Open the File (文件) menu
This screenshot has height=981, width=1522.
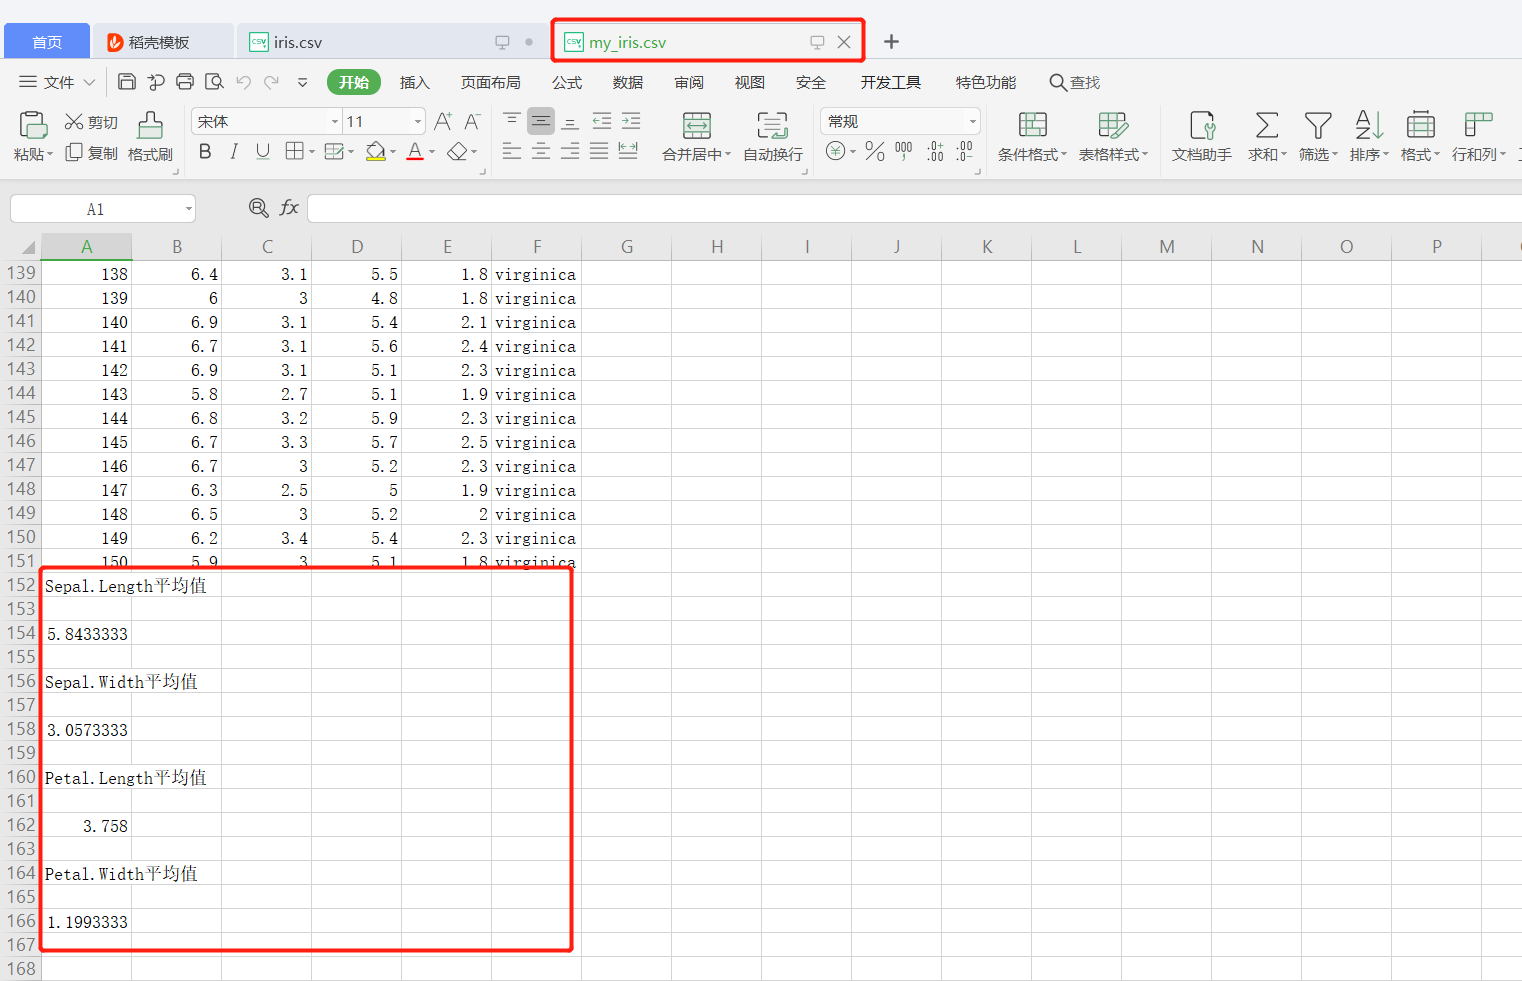[57, 82]
